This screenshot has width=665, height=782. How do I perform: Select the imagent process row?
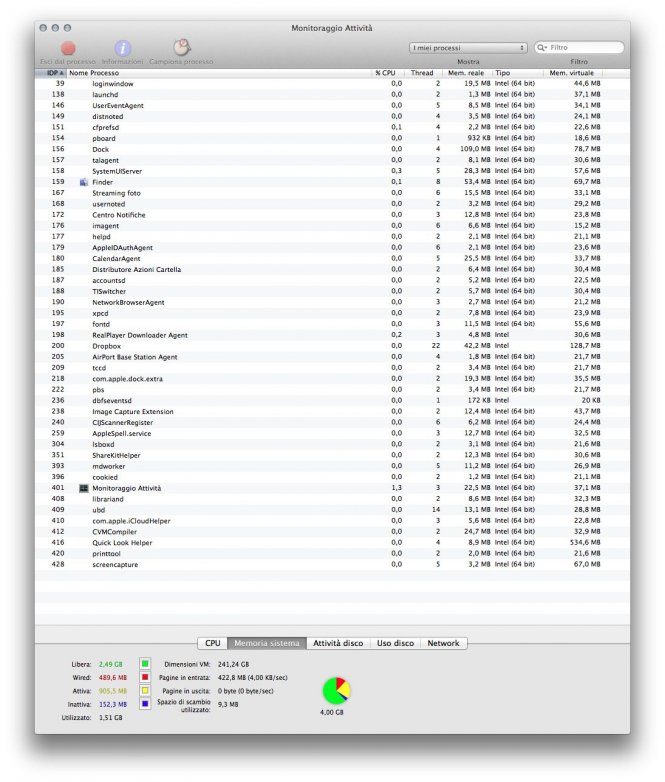click(x=332, y=226)
